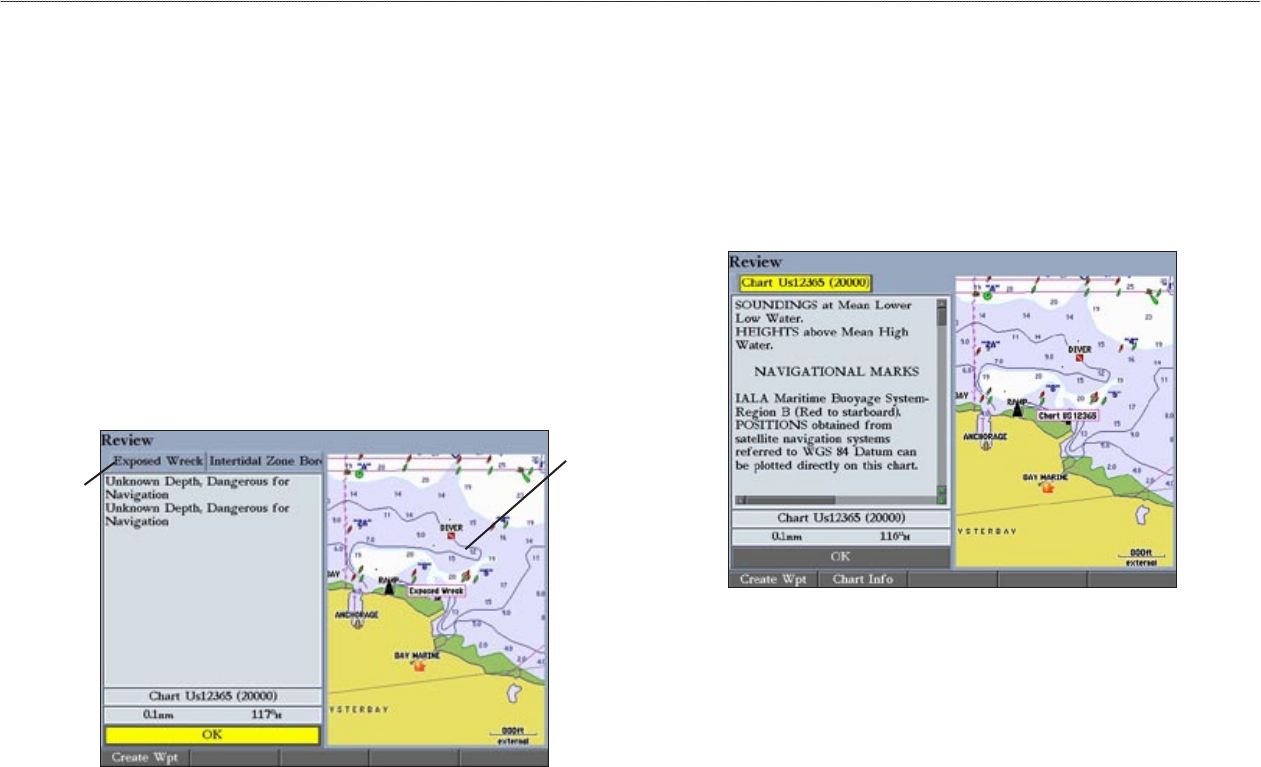Click the ANCHORAGE anchor icon on Chart Info map
This screenshot has width=1261, height=767.
coord(985,446)
